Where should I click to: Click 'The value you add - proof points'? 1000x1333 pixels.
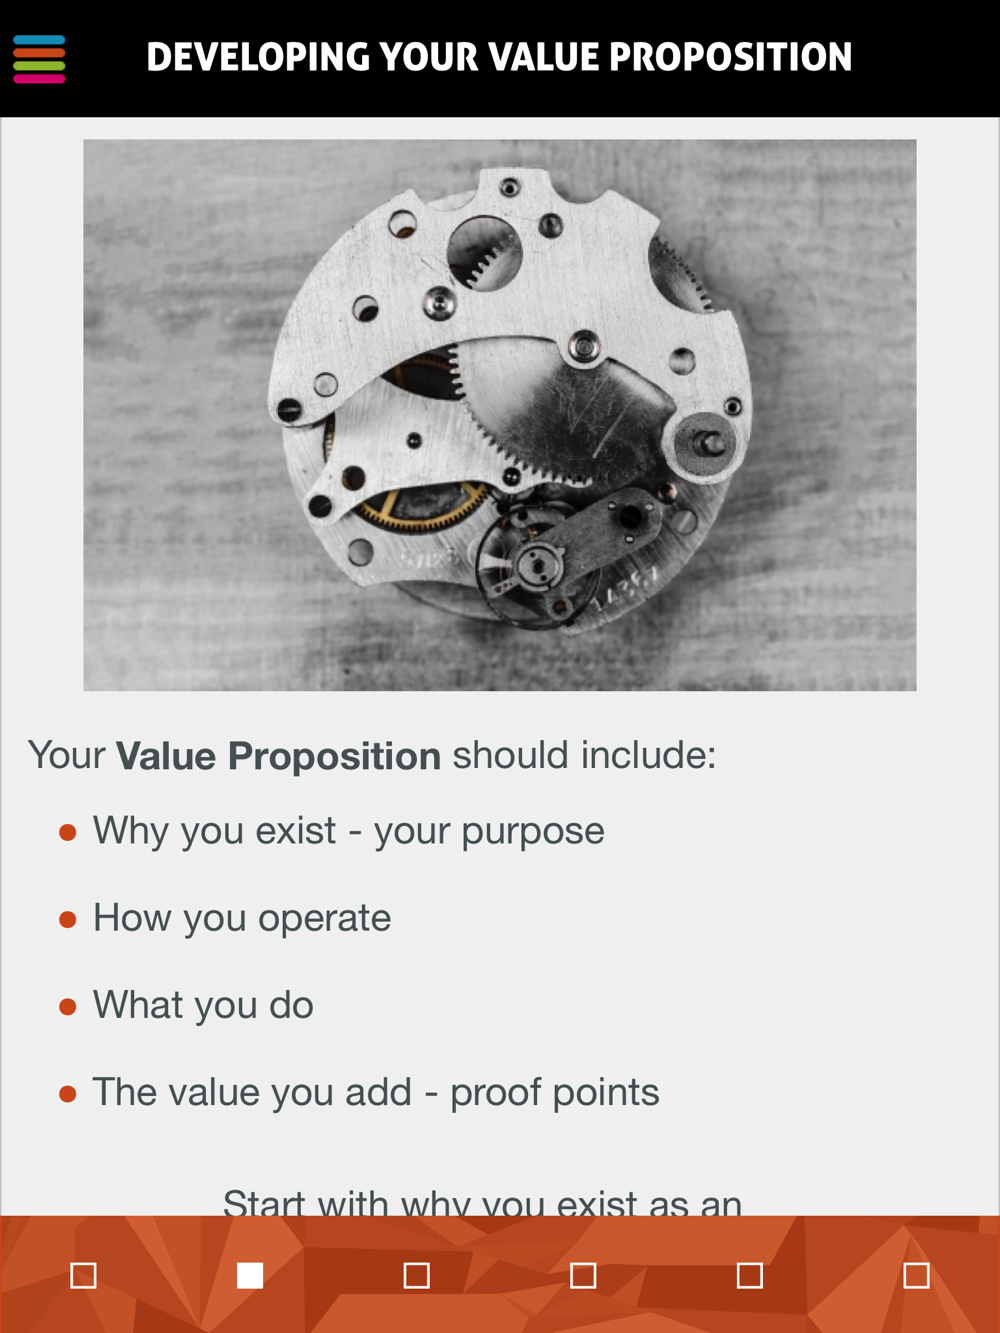tap(375, 1092)
